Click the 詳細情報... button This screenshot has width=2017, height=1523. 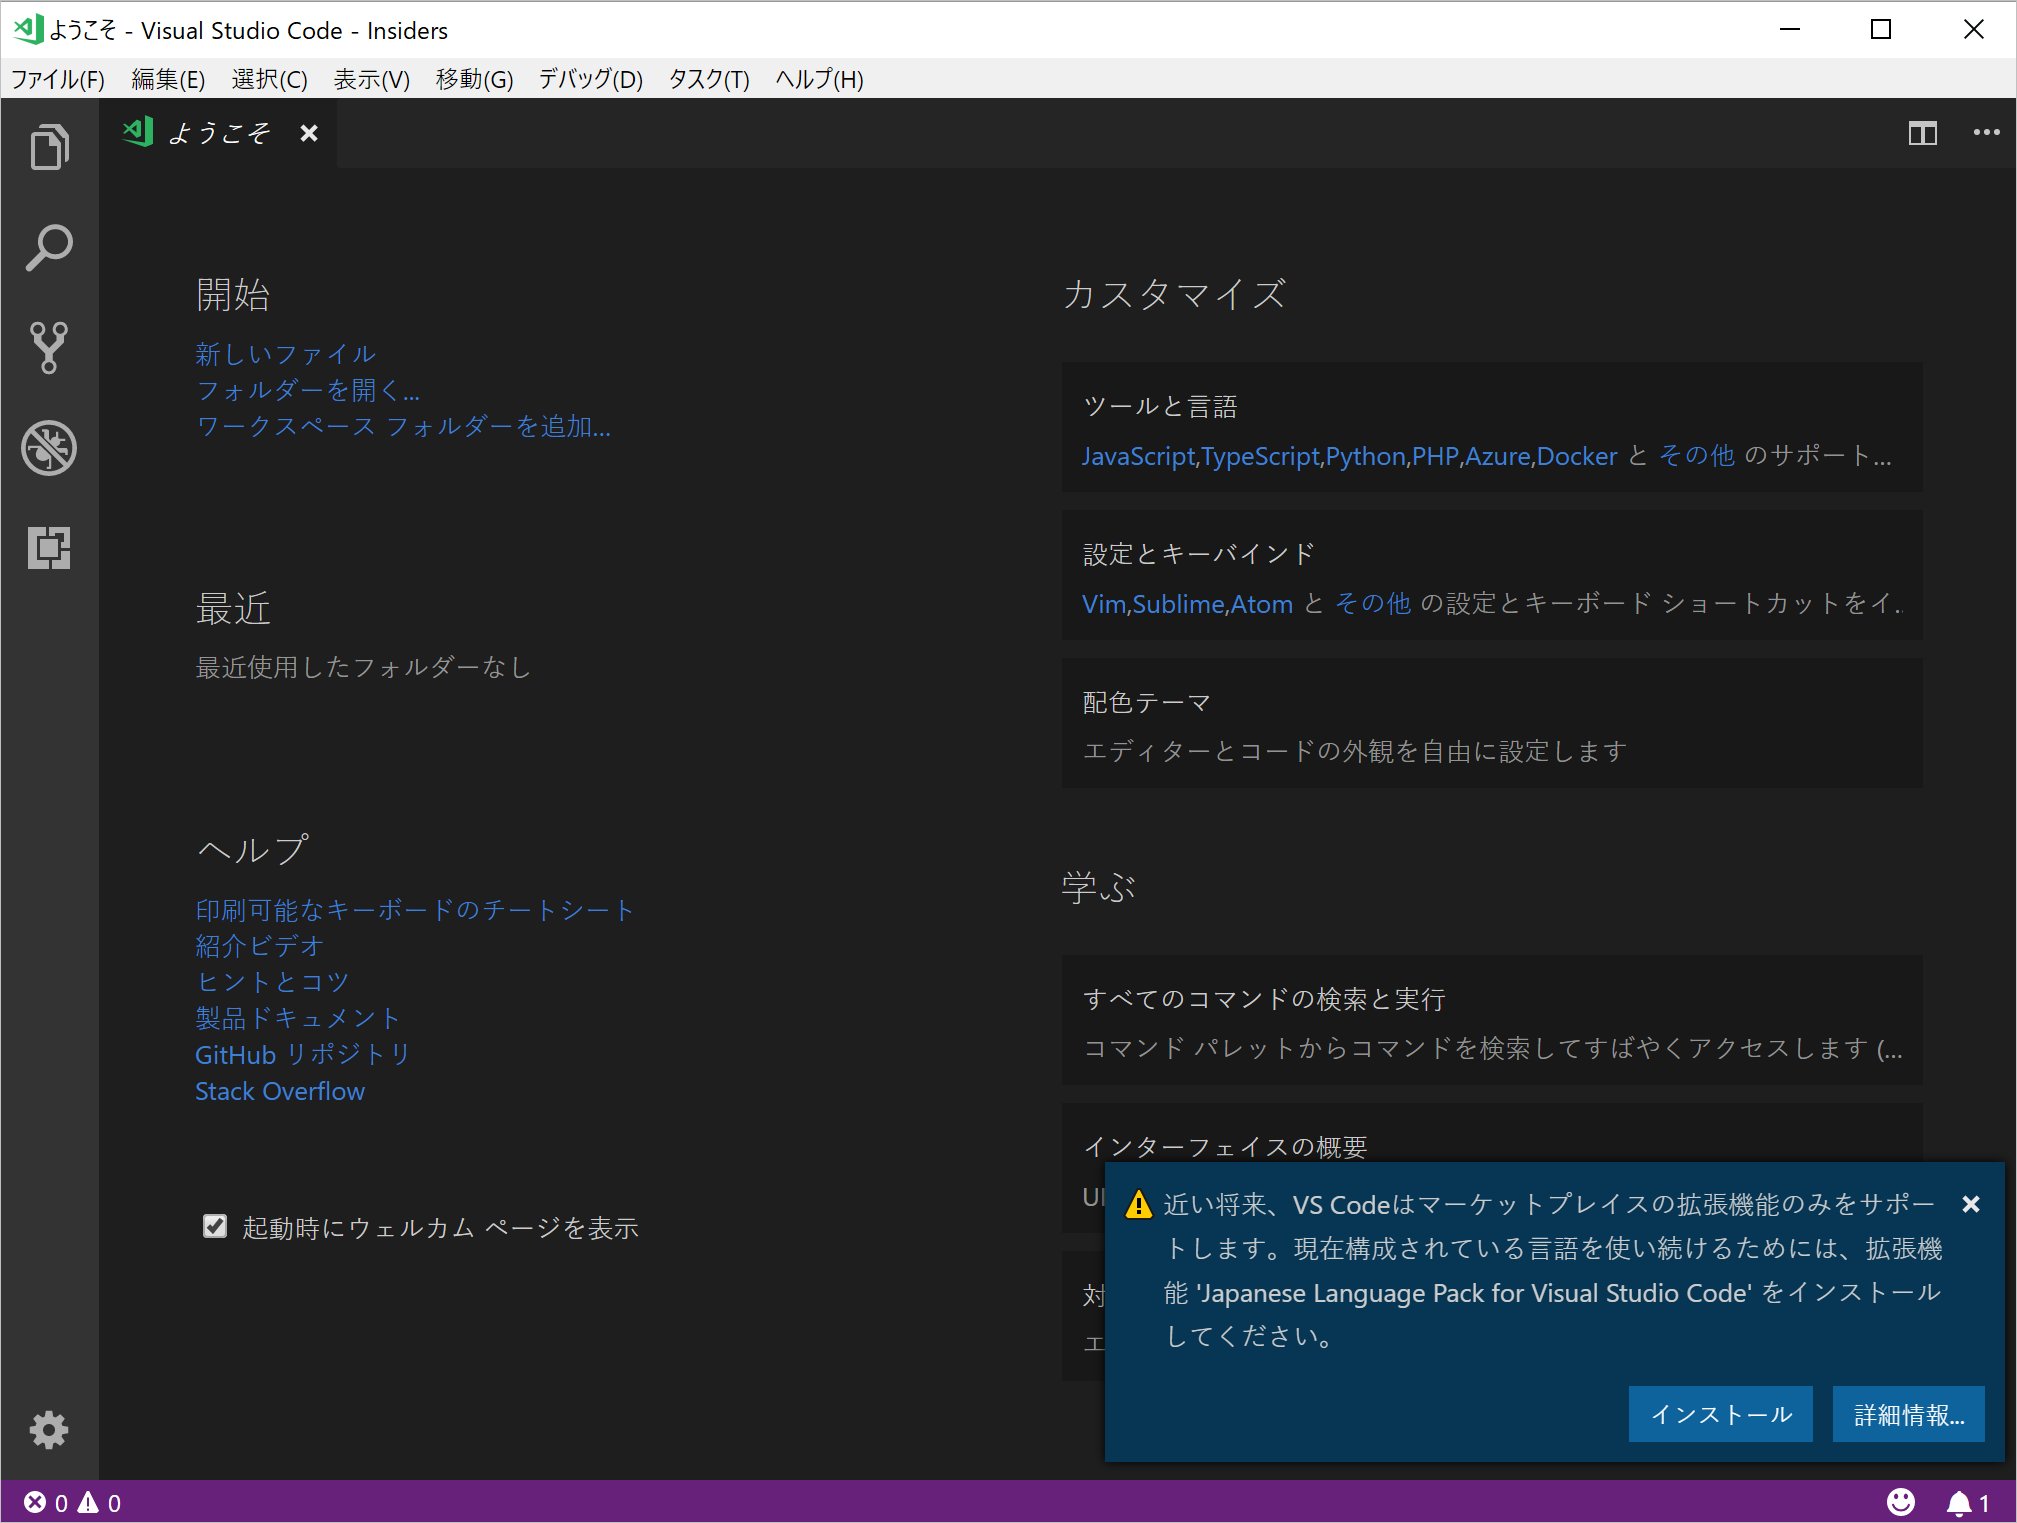click(x=1908, y=1414)
